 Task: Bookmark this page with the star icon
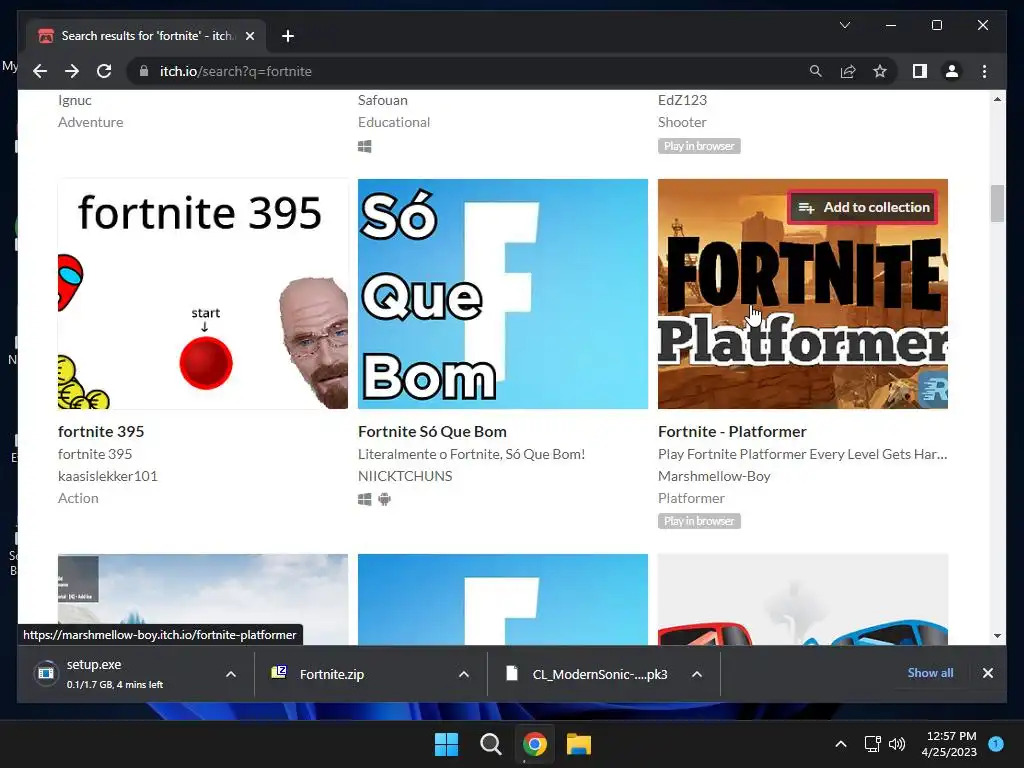[x=880, y=71]
